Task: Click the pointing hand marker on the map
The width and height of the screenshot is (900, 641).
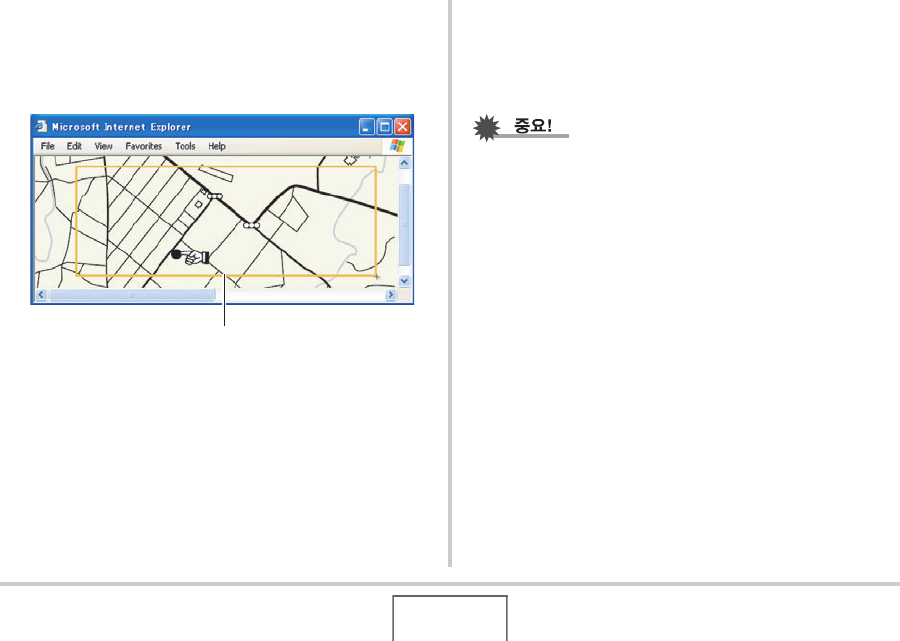Action: pyautogui.click(x=197, y=257)
